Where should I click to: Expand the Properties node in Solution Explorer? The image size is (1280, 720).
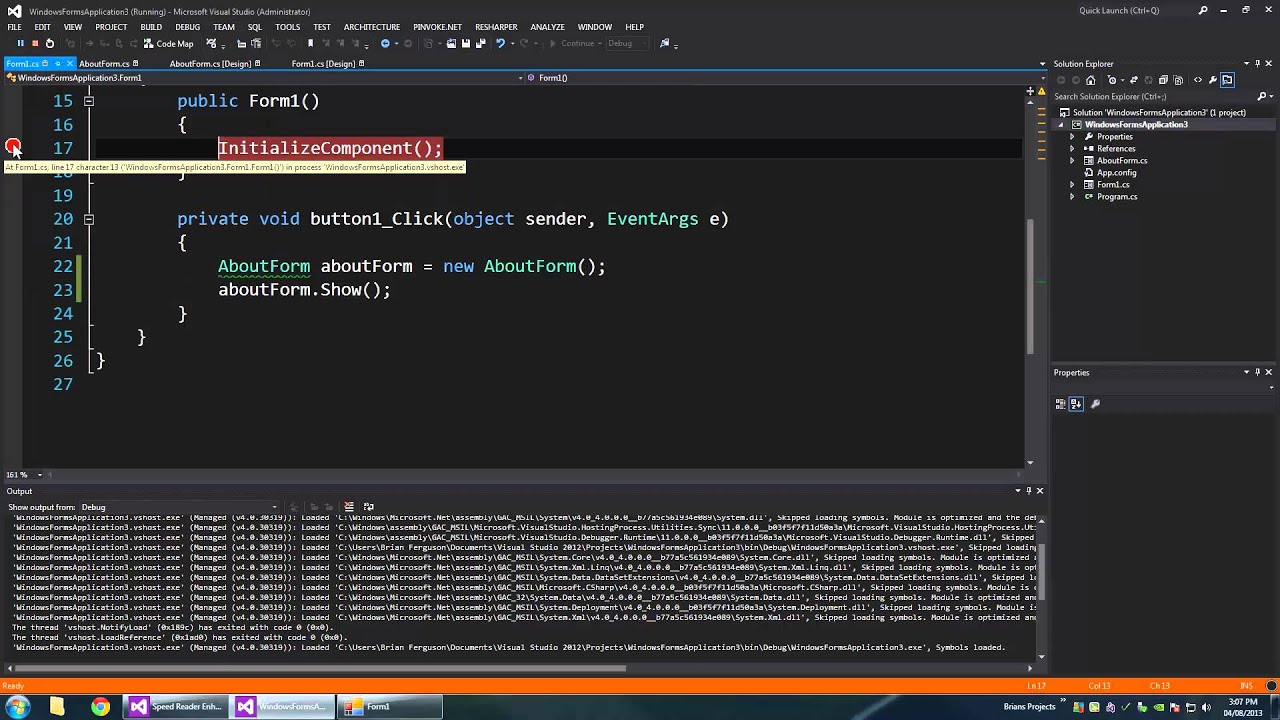(1073, 137)
